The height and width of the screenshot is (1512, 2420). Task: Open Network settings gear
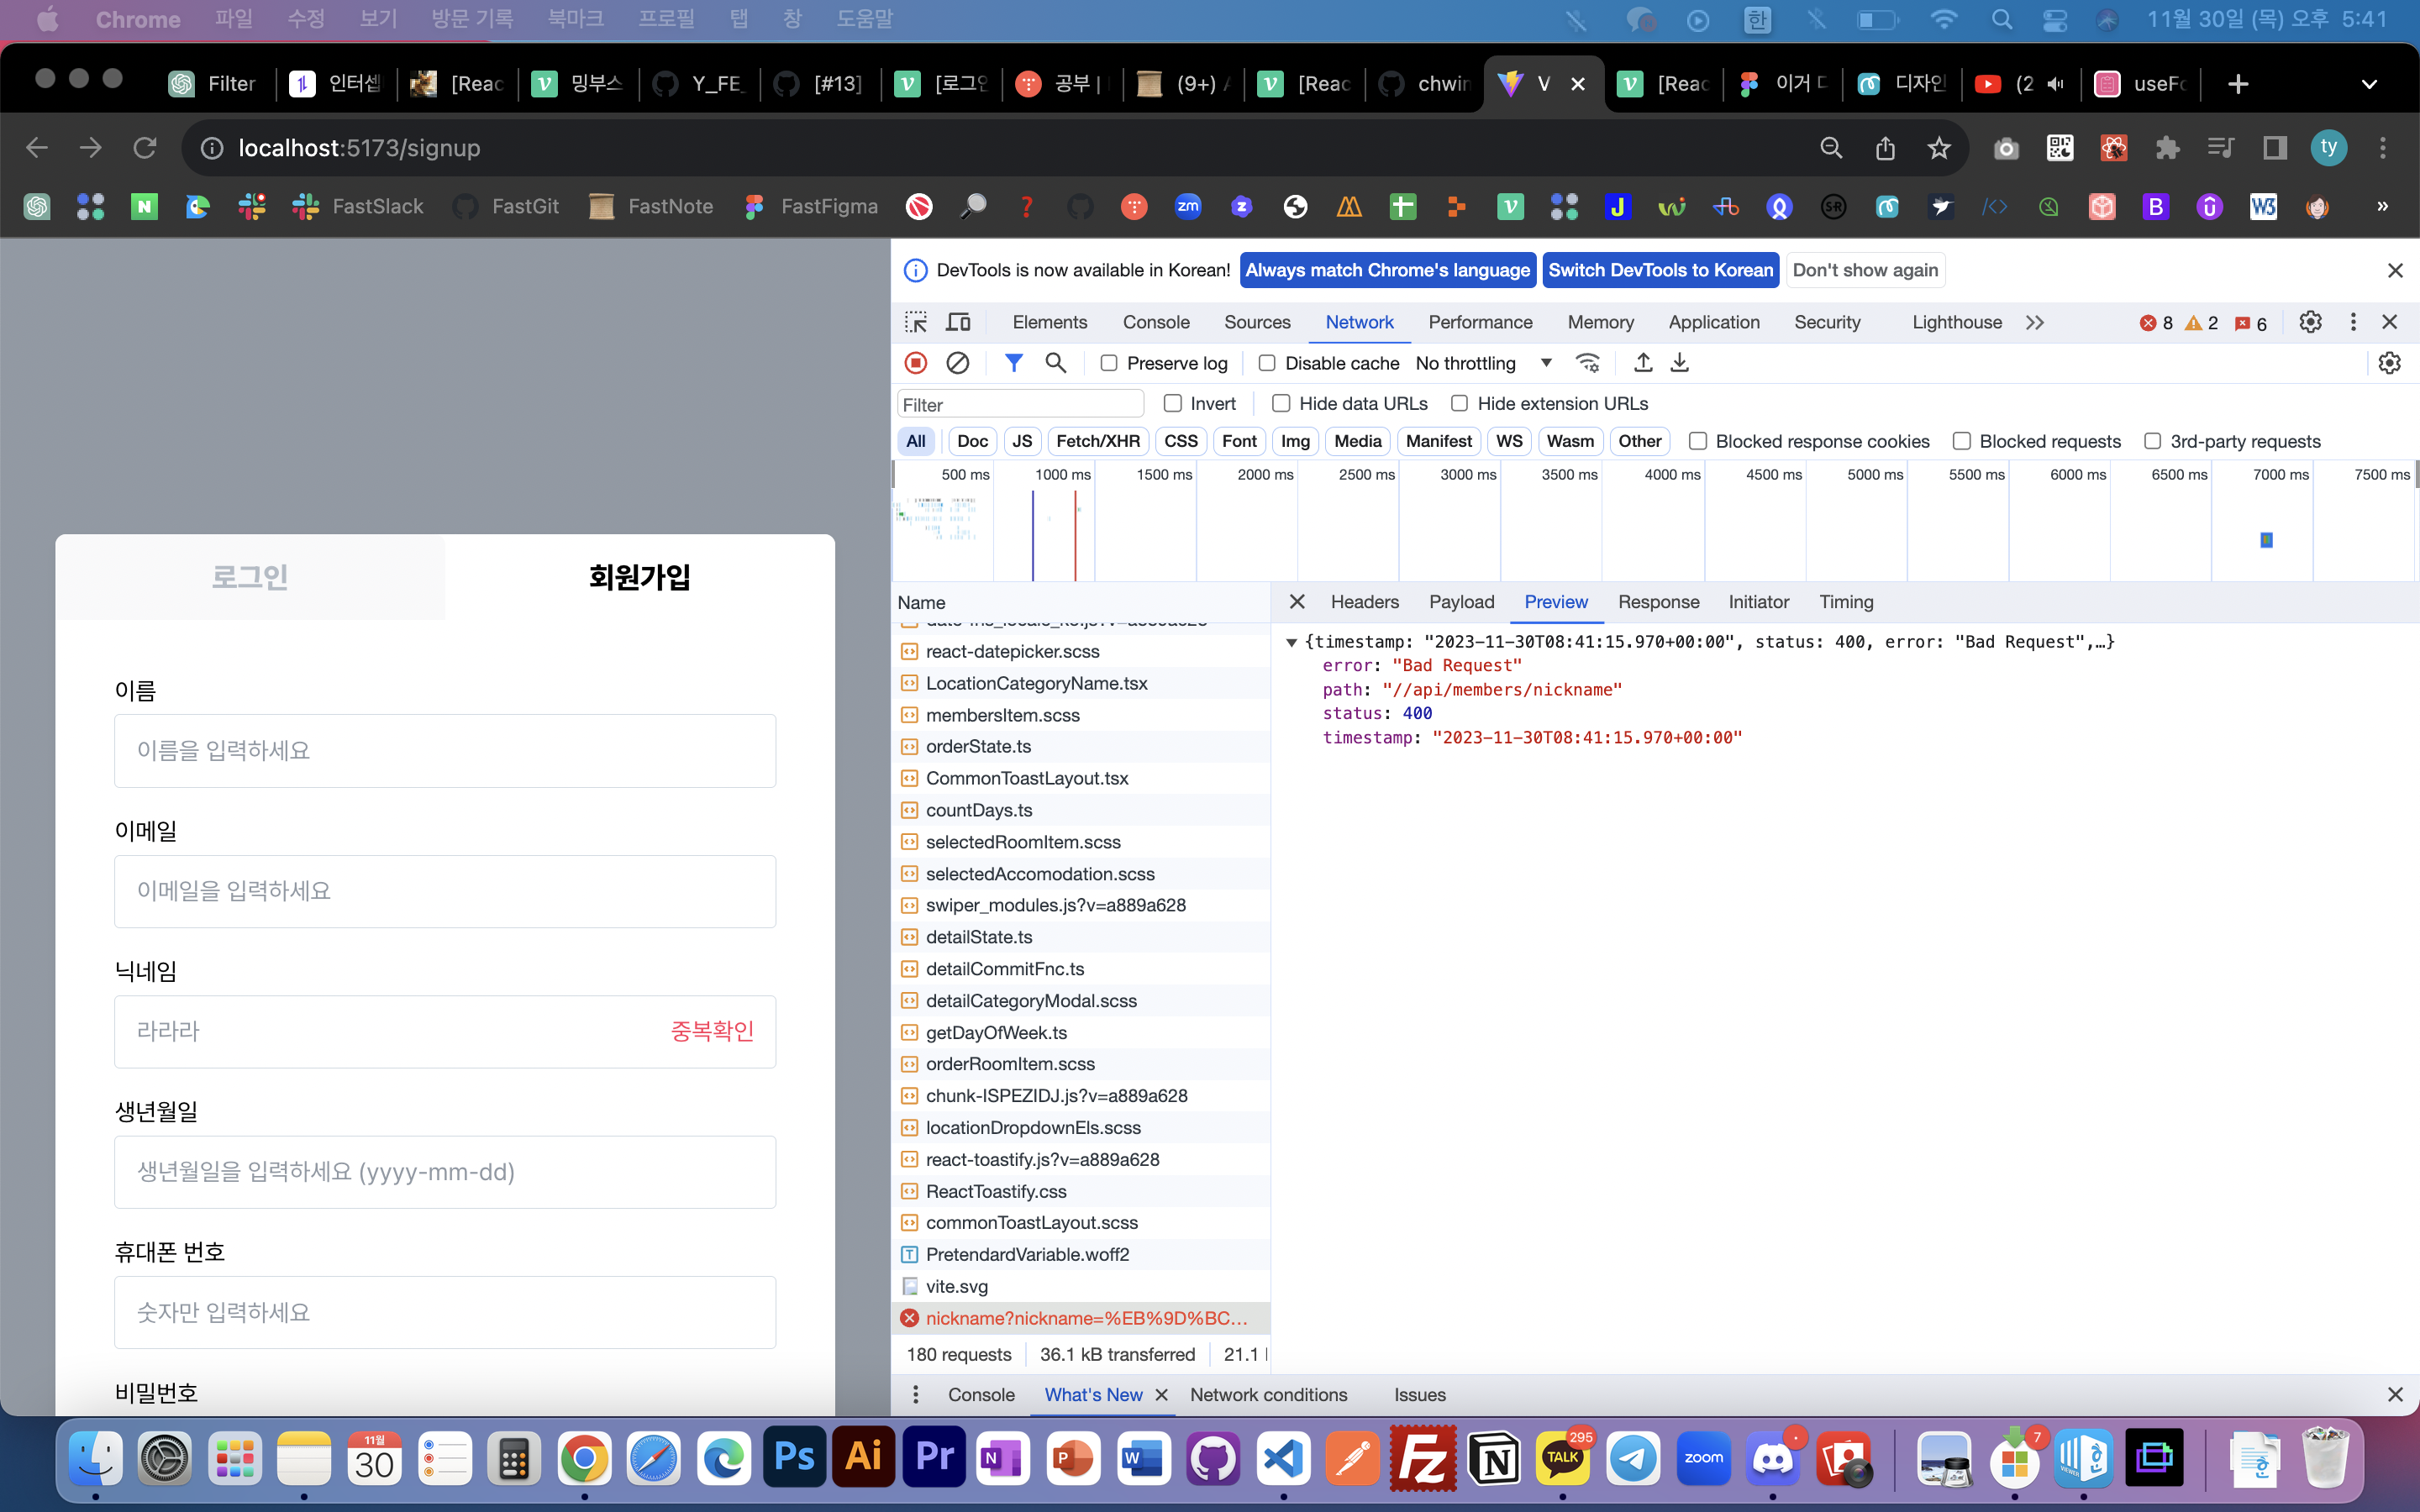(2389, 363)
